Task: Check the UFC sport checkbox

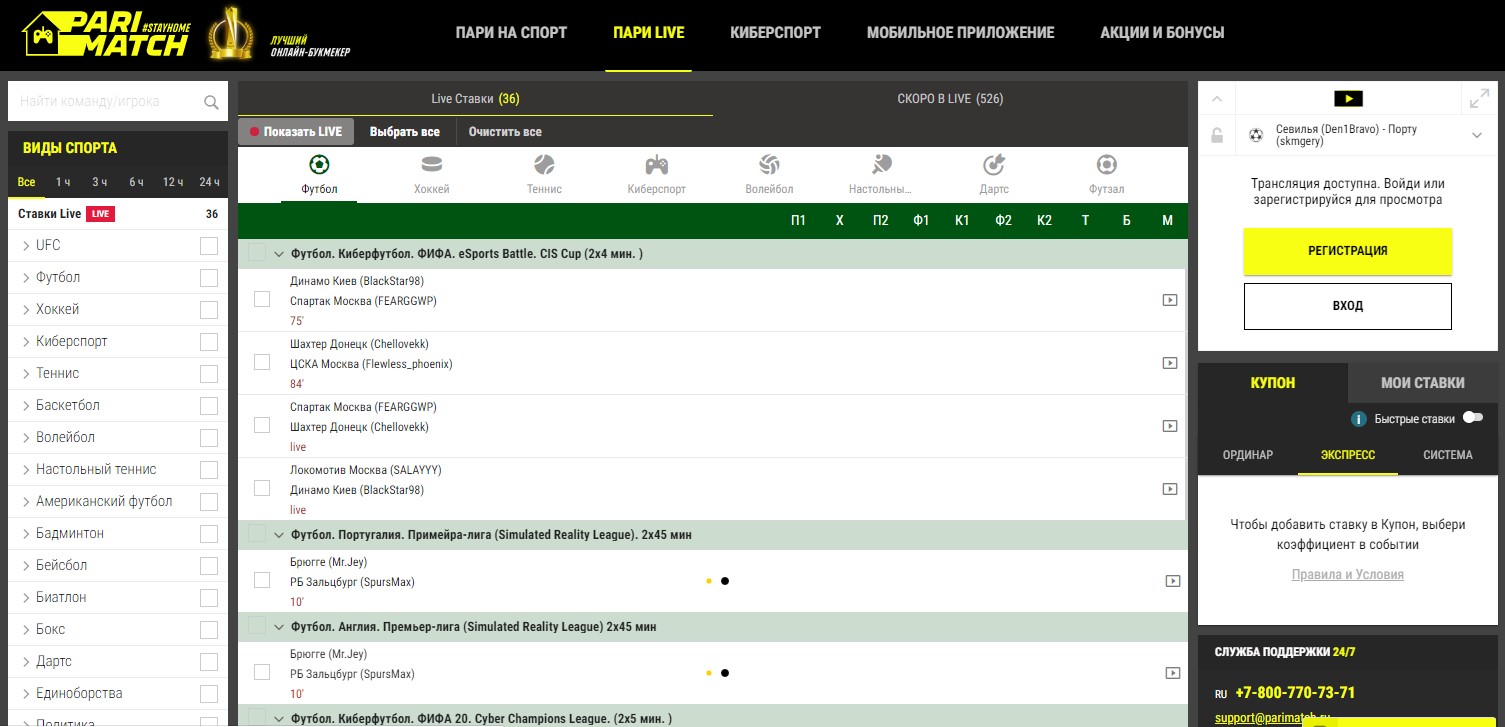Action: click(x=209, y=246)
